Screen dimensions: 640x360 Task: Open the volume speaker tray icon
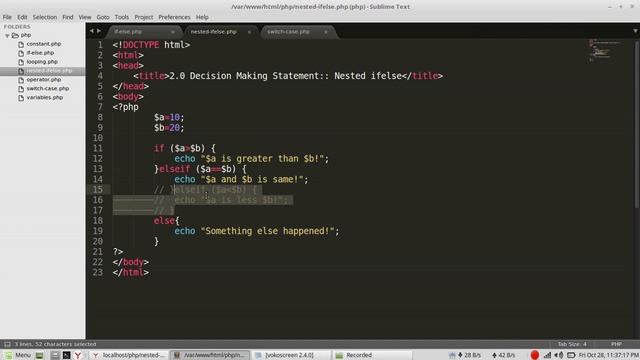559,355
